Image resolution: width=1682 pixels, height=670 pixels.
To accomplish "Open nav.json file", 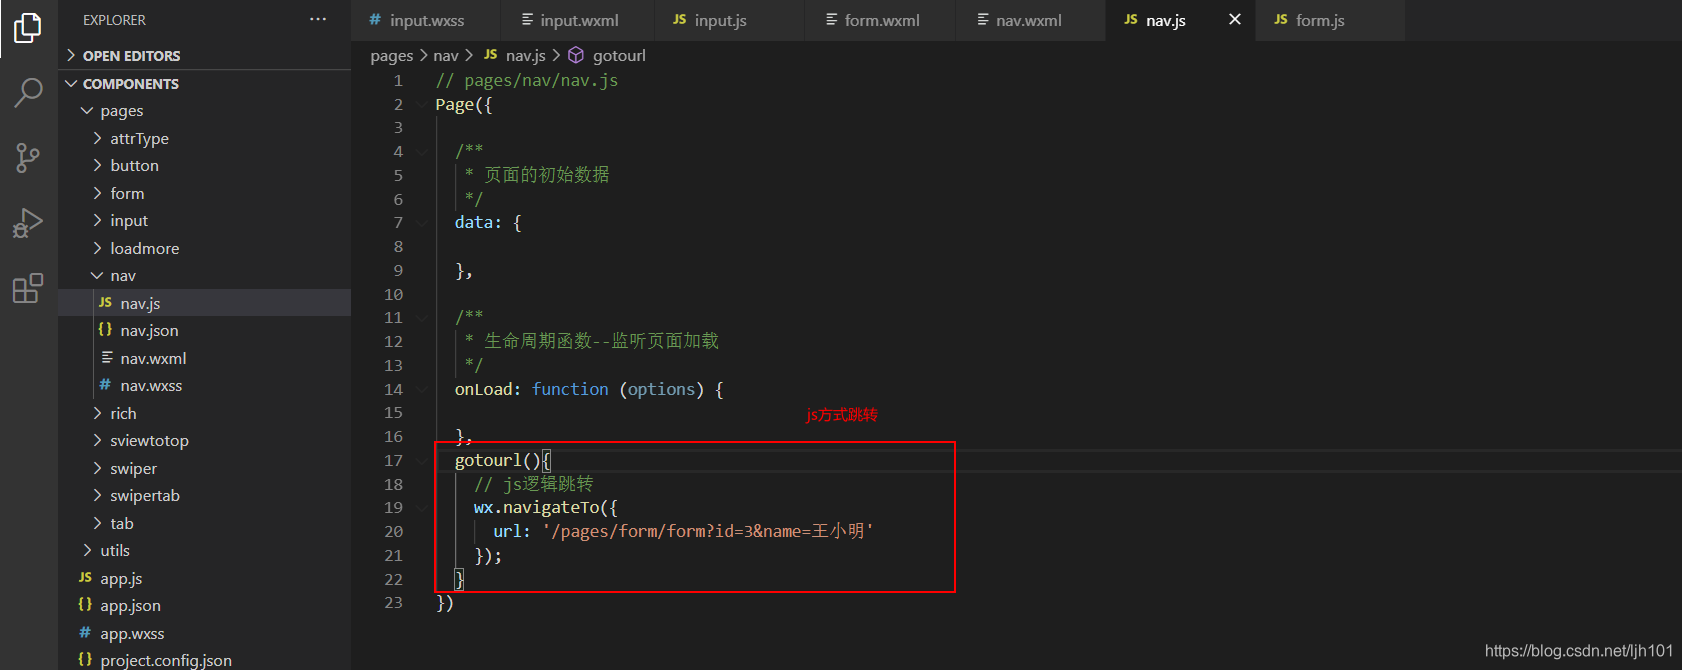I will (204, 331).
